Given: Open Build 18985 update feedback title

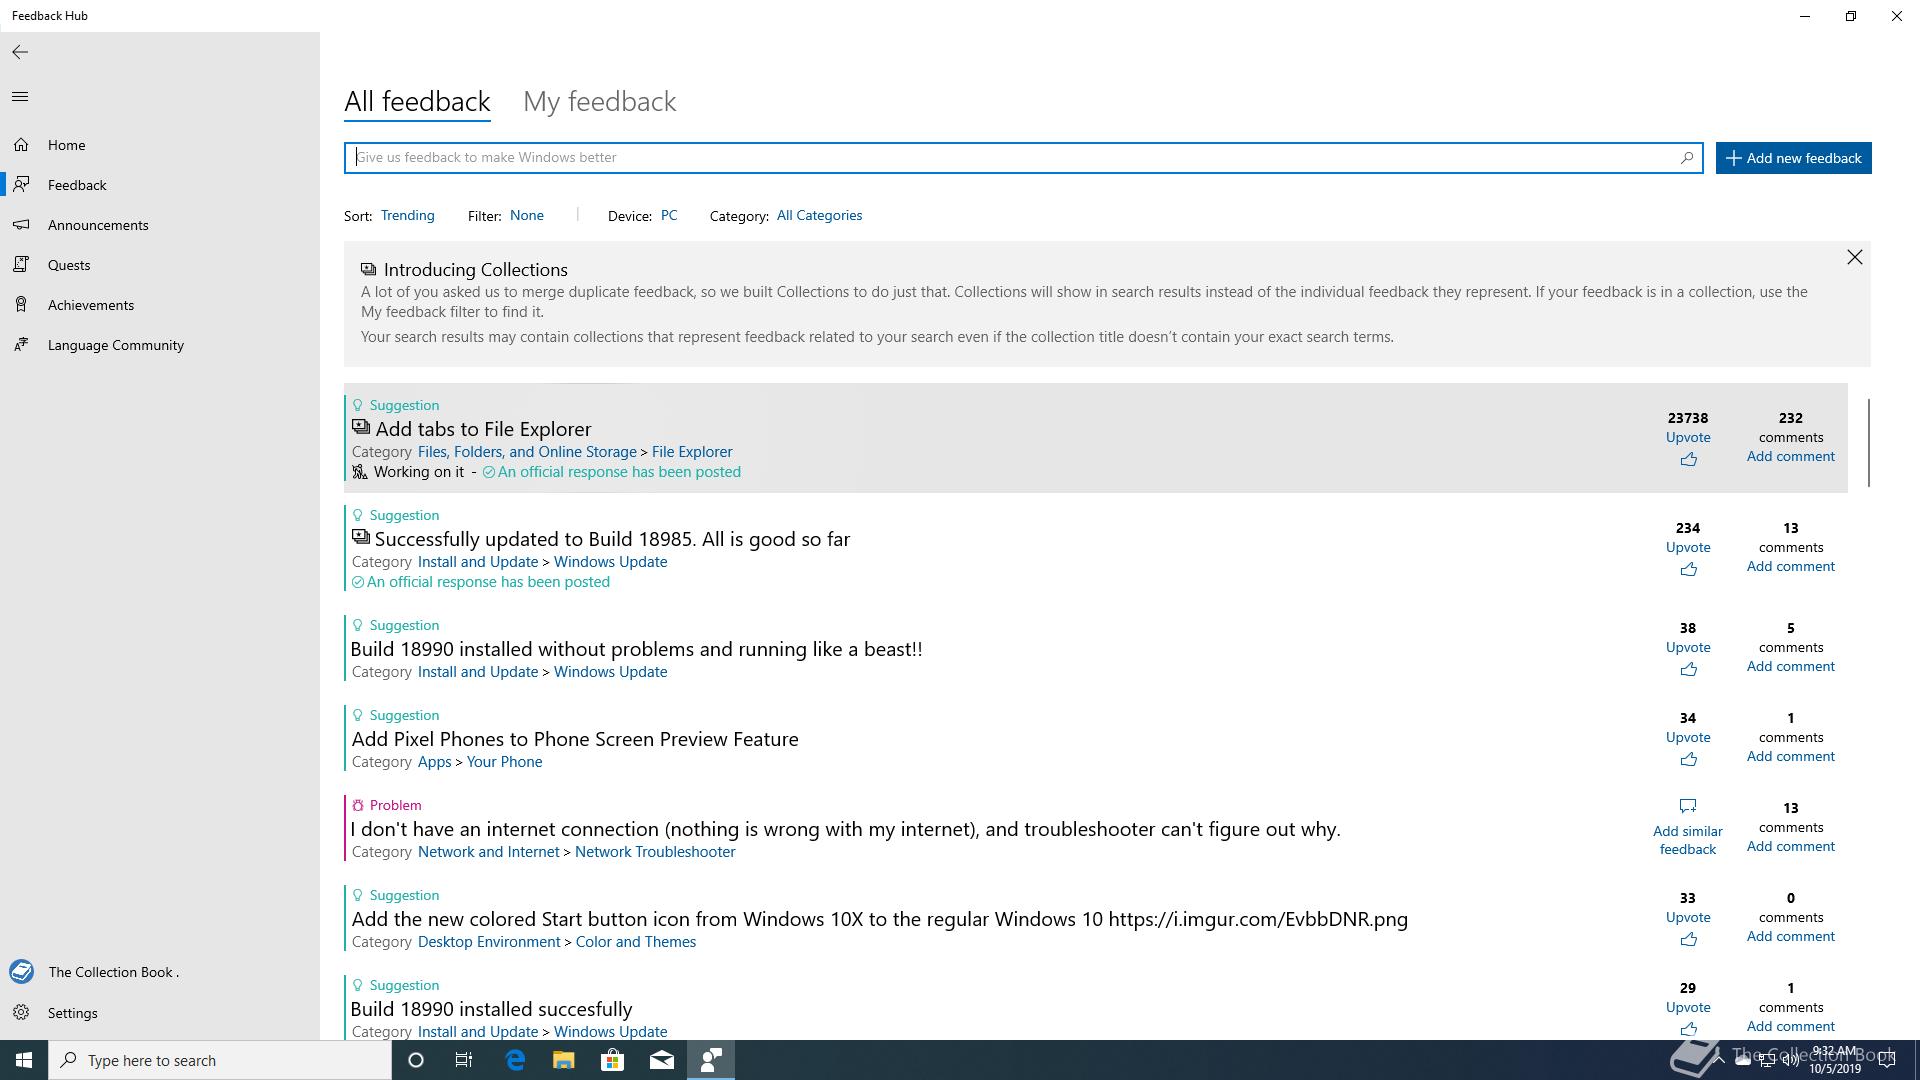Looking at the screenshot, I should (612, 539).
